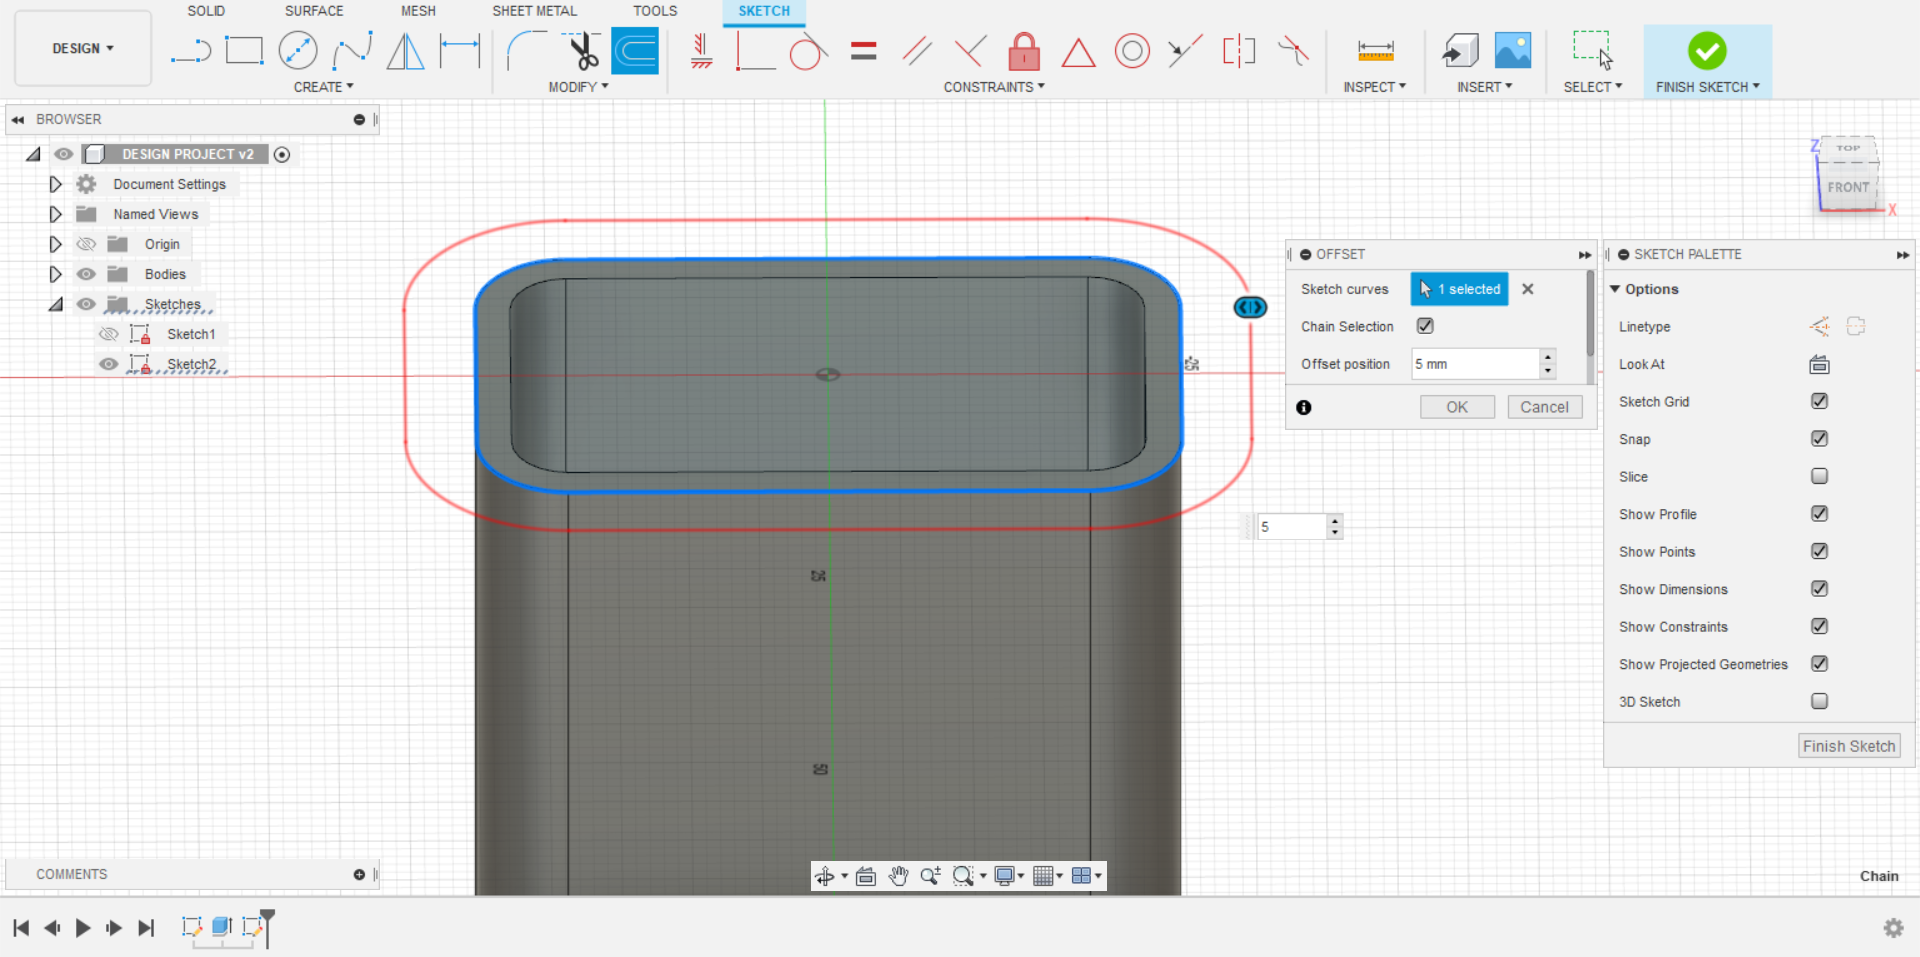
Task: Open the CREATE dropdown menu
Action: pyautogui.click(x=323, y=87)
